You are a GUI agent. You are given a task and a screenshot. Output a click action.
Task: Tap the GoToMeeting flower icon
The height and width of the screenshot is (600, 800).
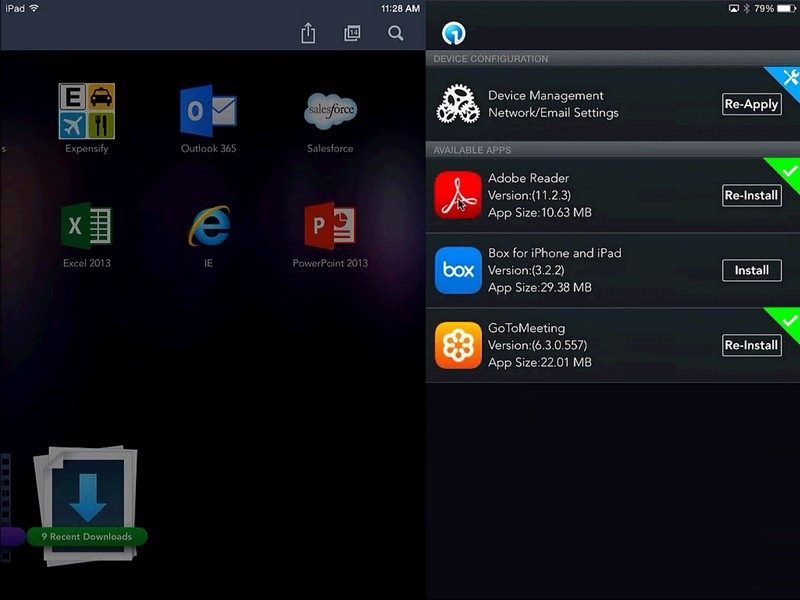coord(458,345)
